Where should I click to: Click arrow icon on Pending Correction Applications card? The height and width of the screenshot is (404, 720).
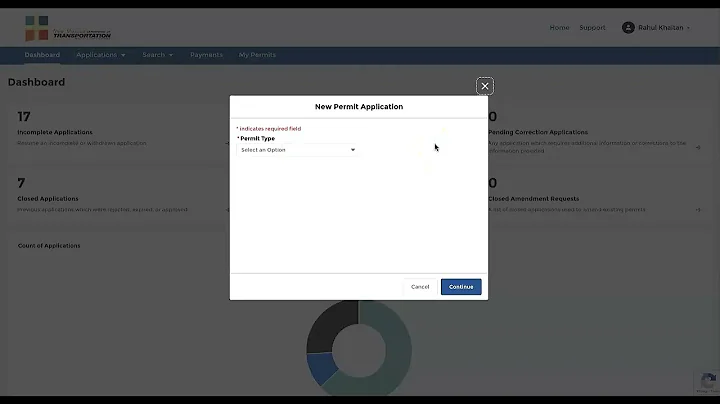698,147
